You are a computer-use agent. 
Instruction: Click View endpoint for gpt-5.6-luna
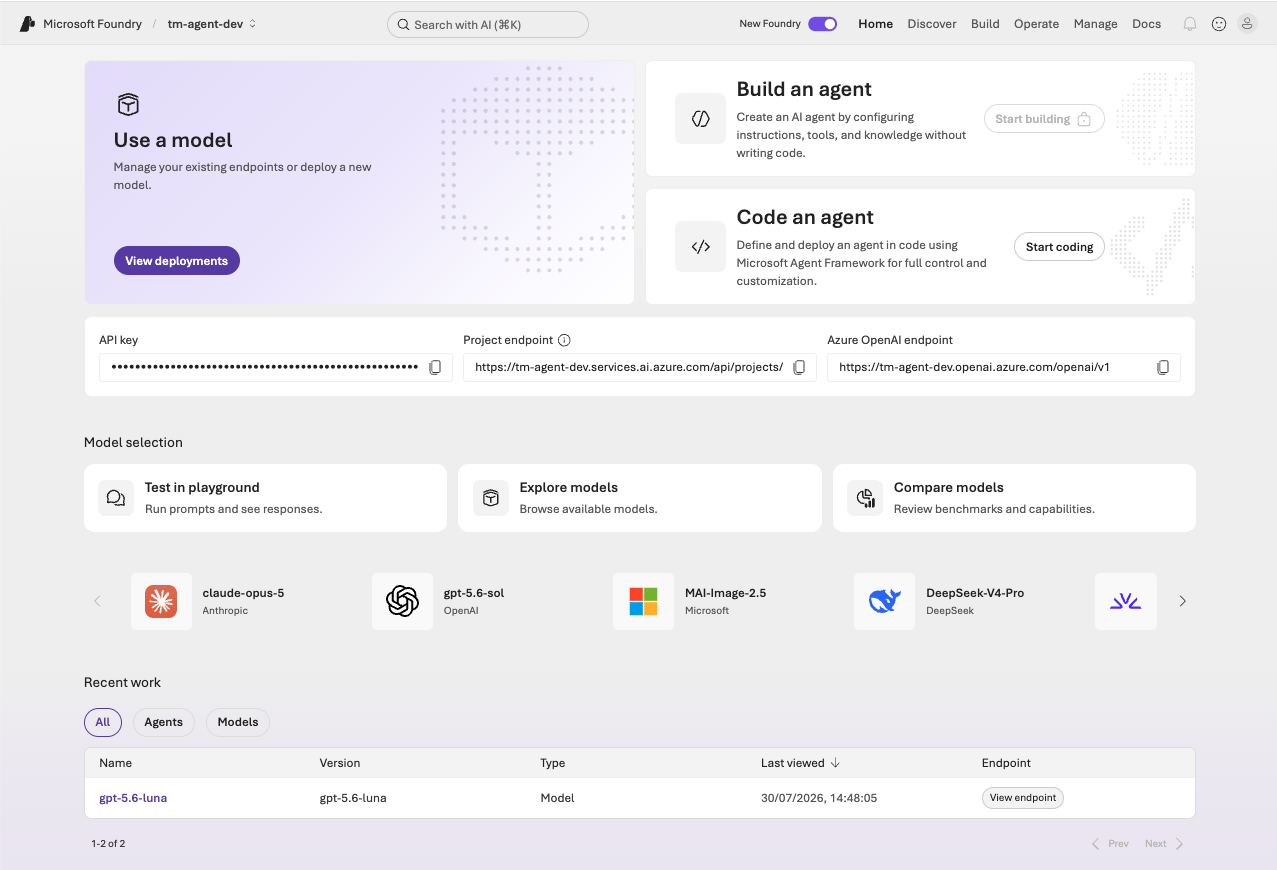(1022, 798)
